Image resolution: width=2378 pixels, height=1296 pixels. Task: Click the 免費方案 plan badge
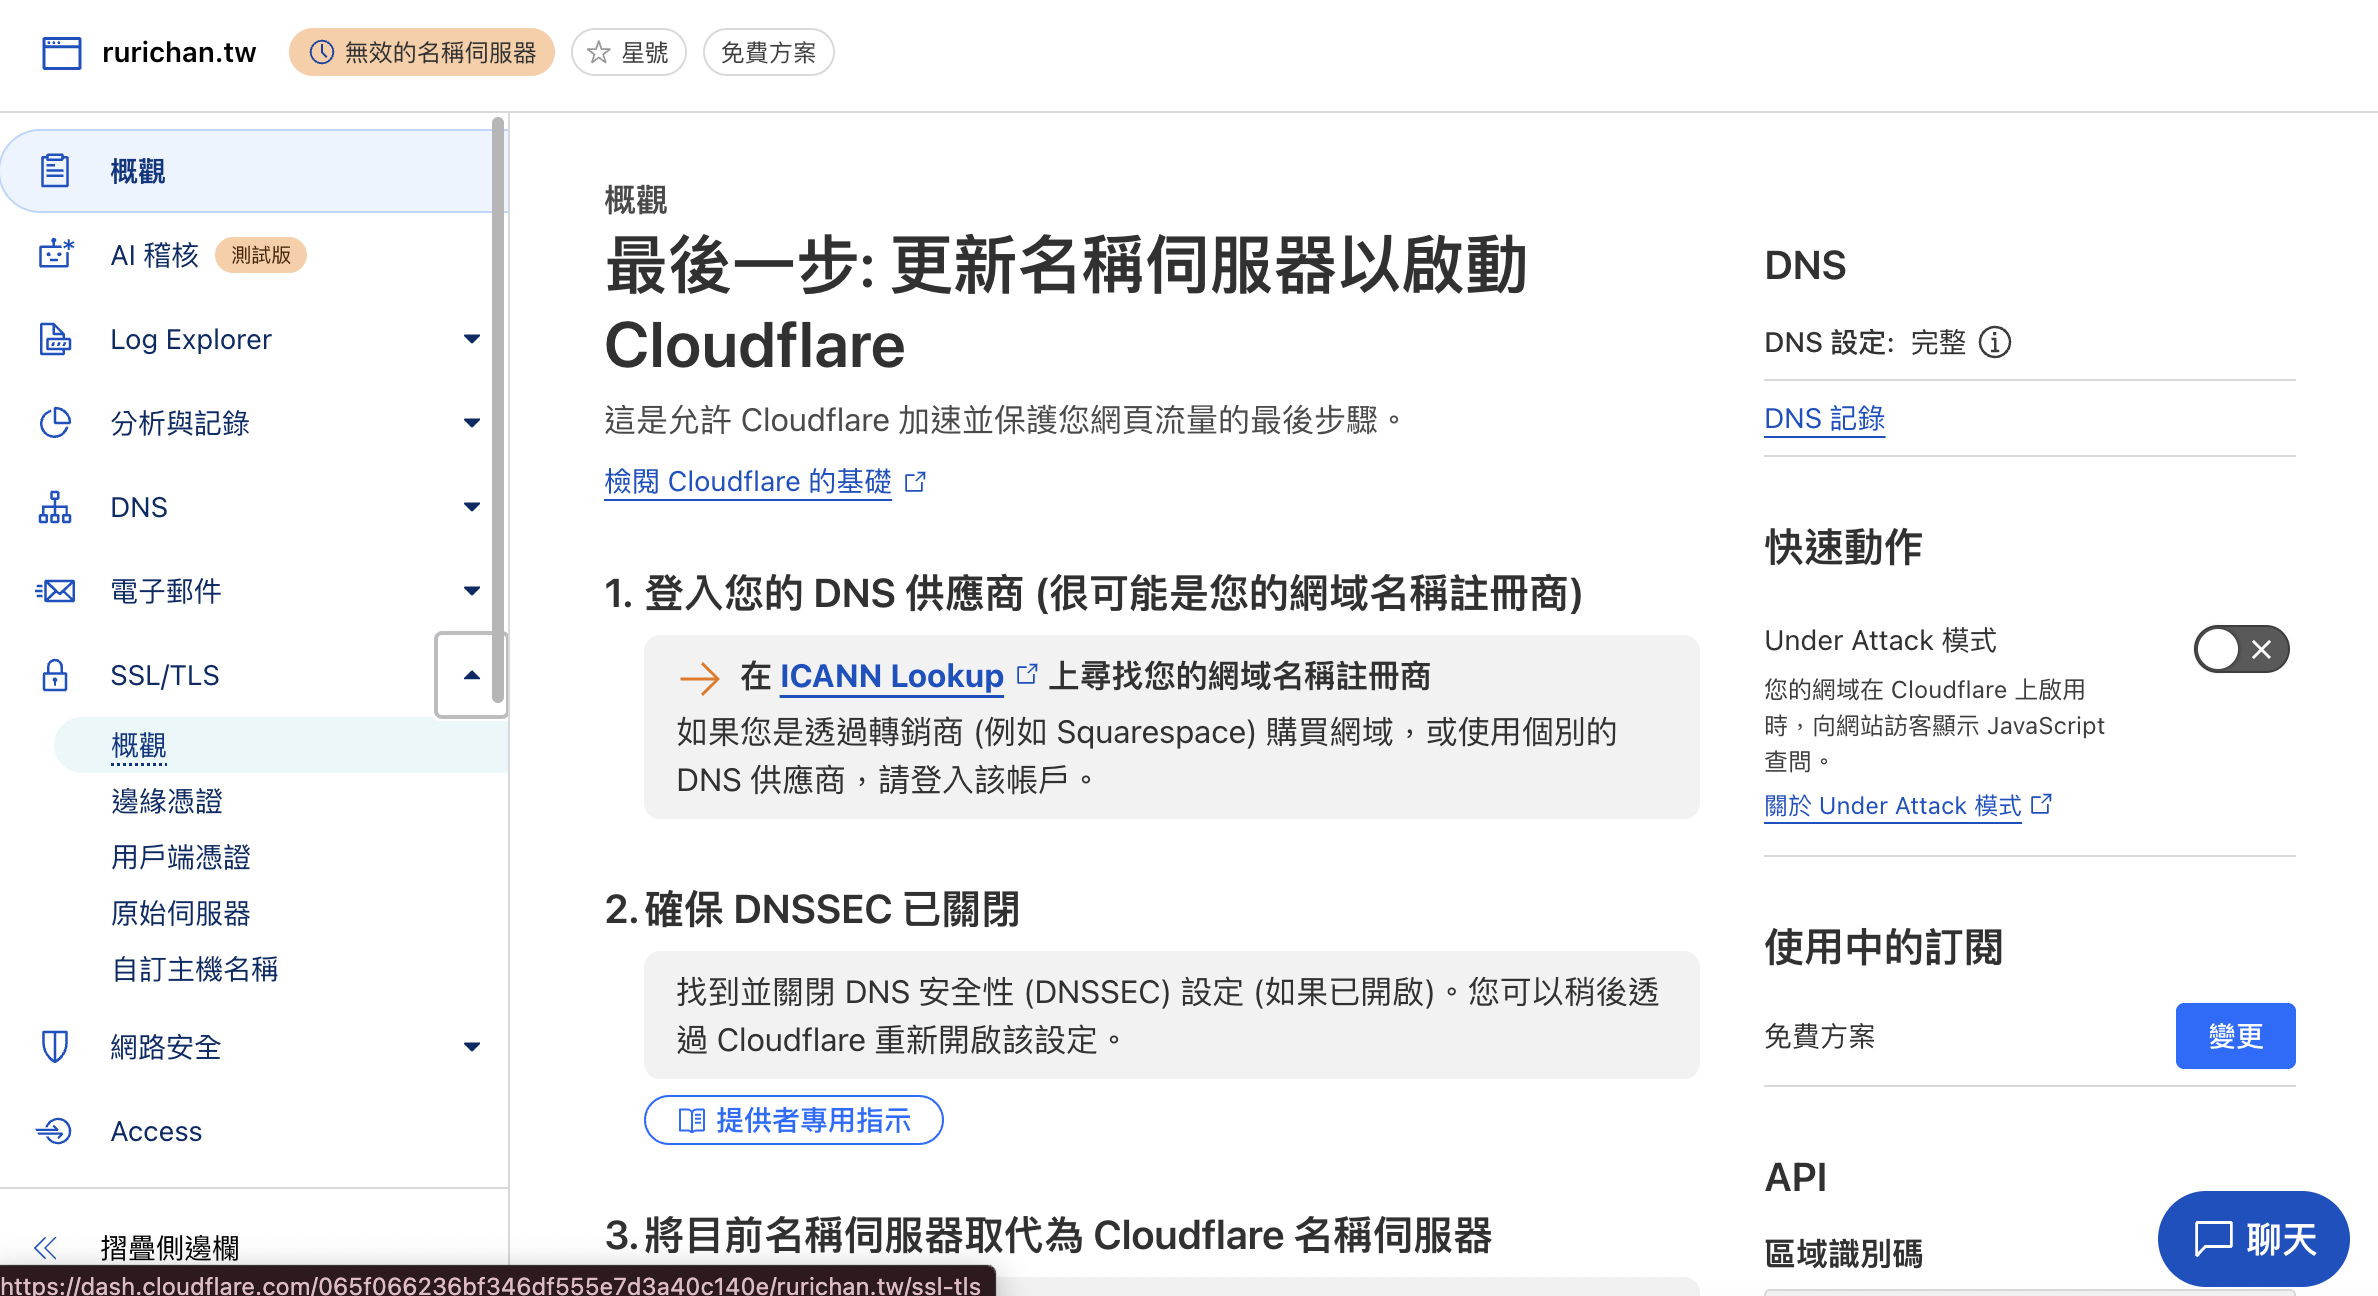769,52
